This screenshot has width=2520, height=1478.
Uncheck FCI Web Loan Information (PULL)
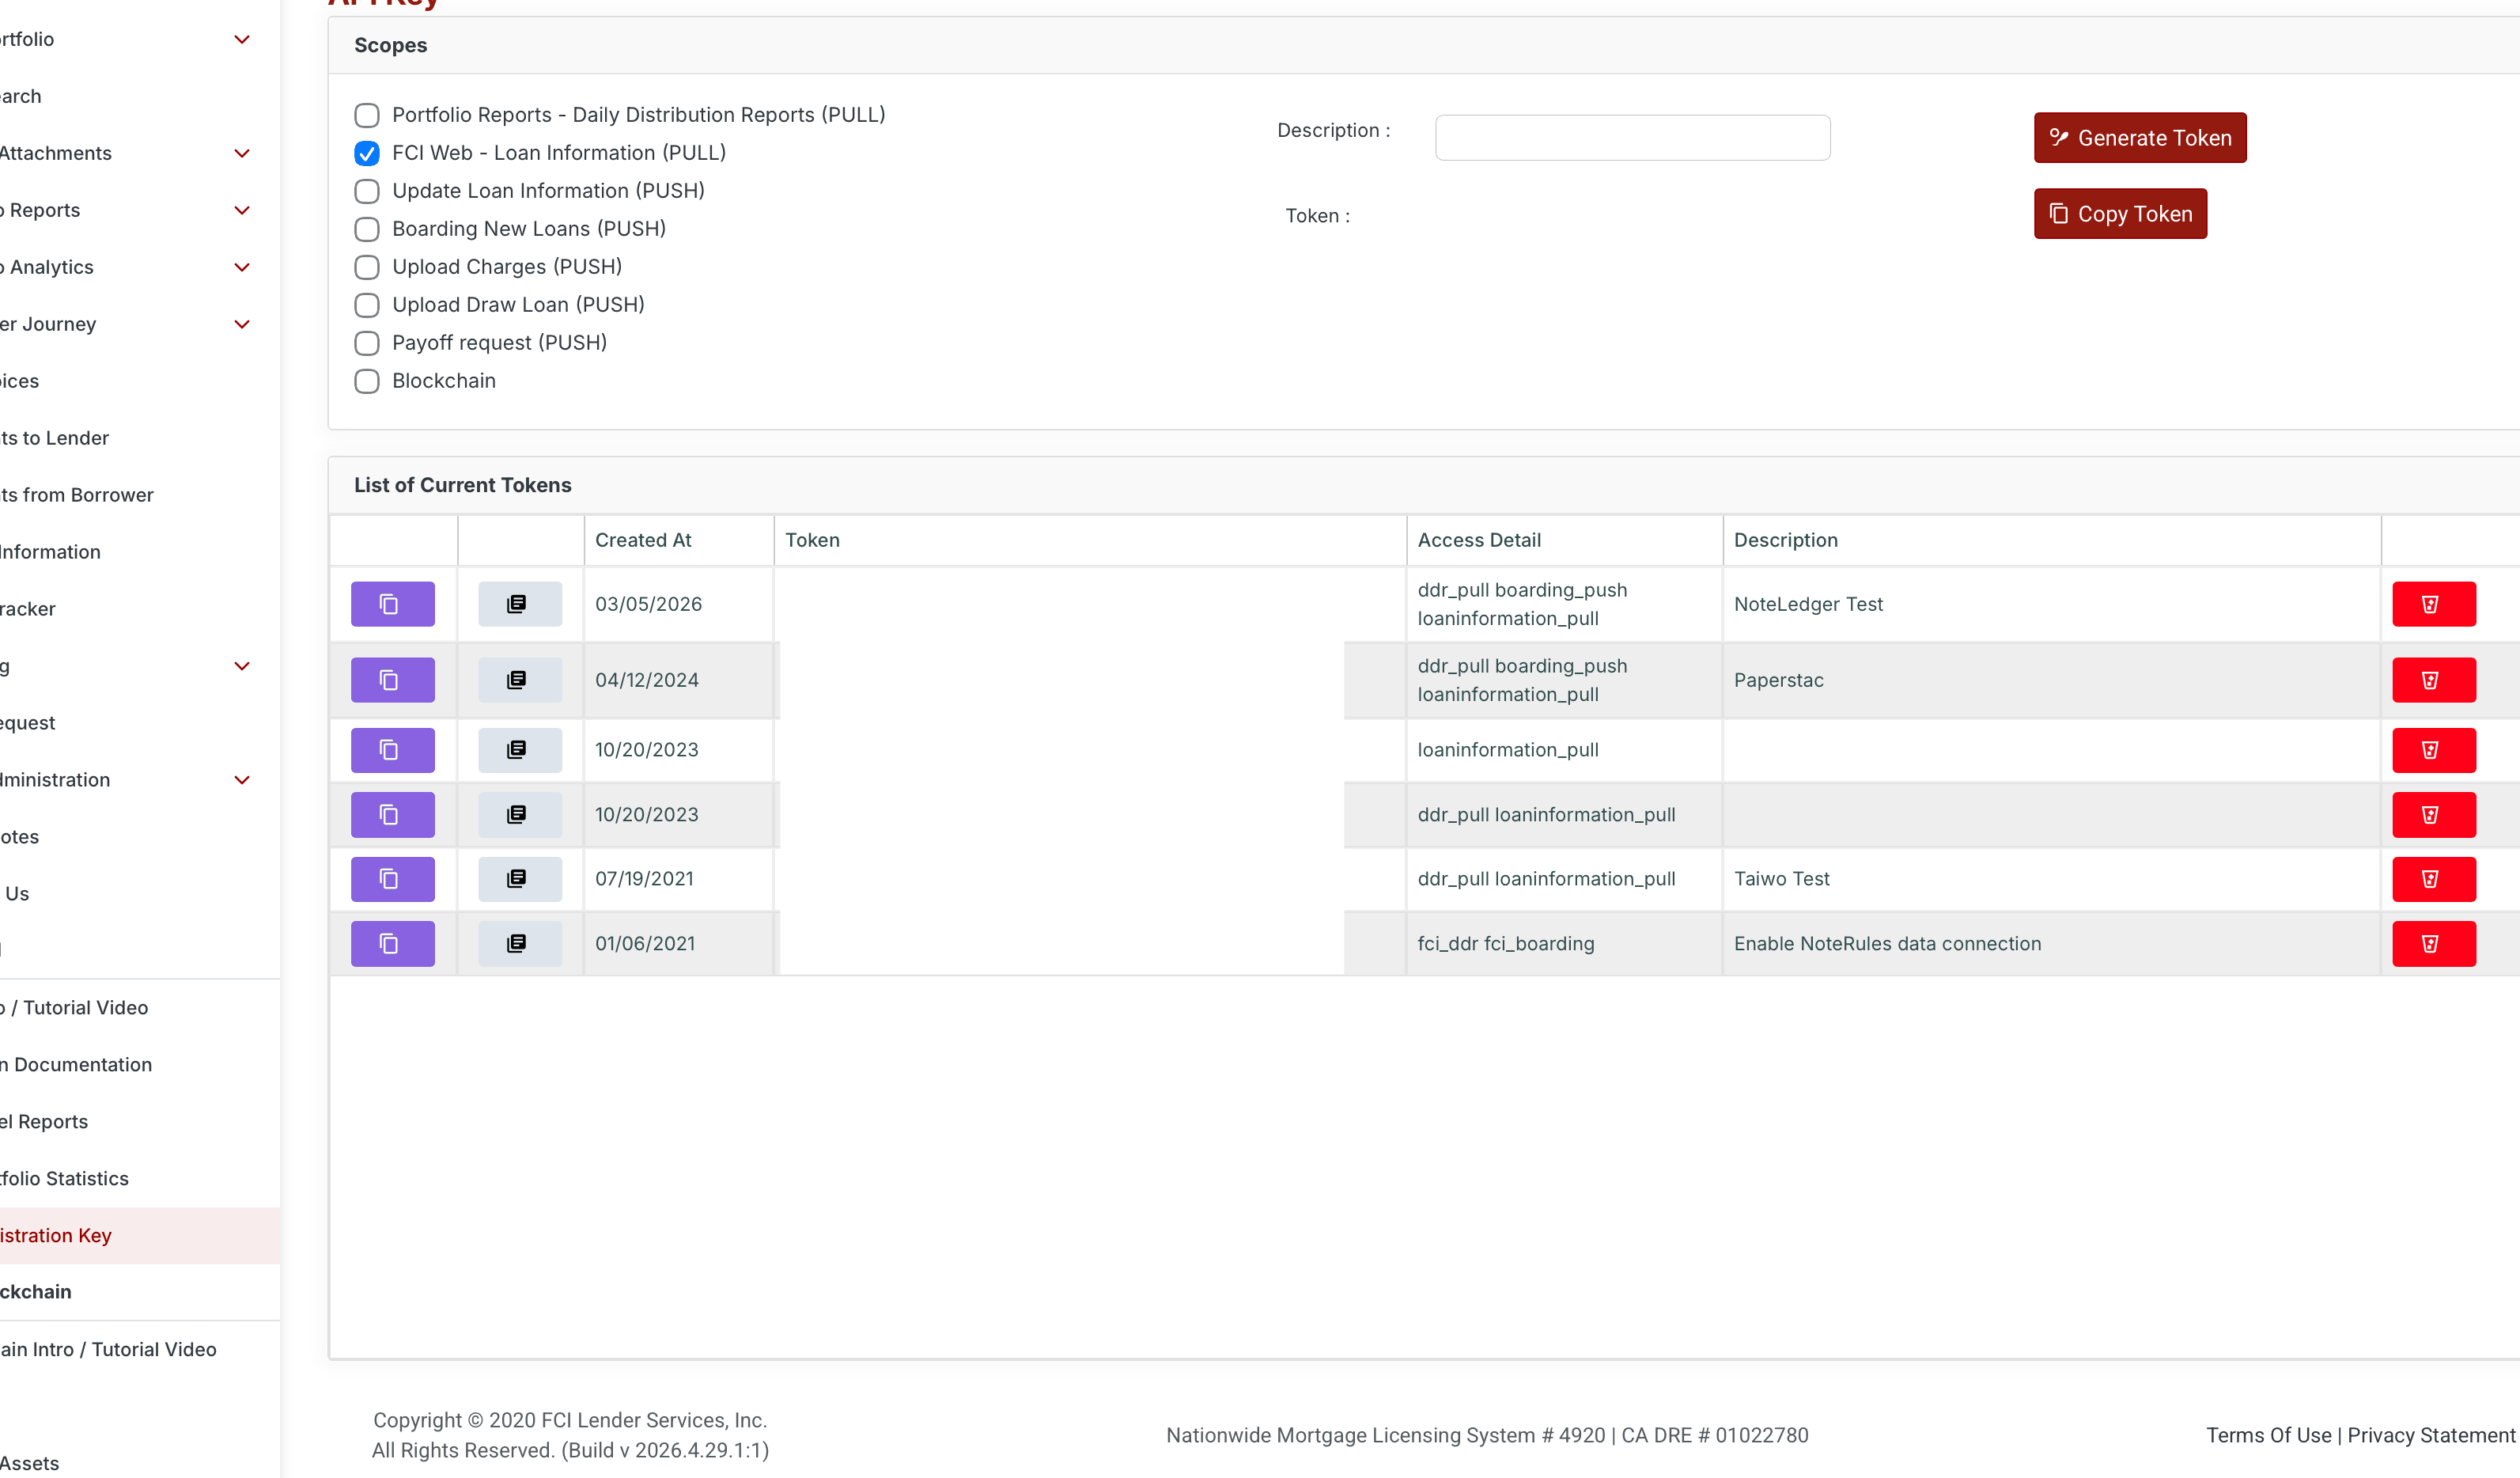367,153
